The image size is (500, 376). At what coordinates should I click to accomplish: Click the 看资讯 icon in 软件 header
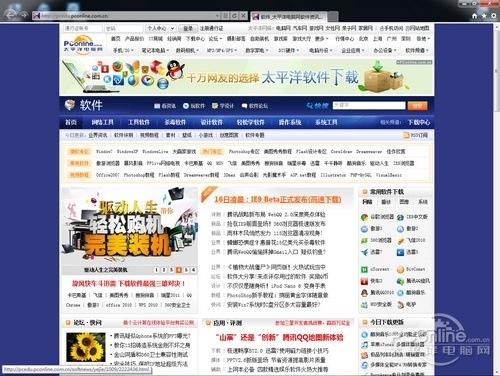tap(157, 106)
